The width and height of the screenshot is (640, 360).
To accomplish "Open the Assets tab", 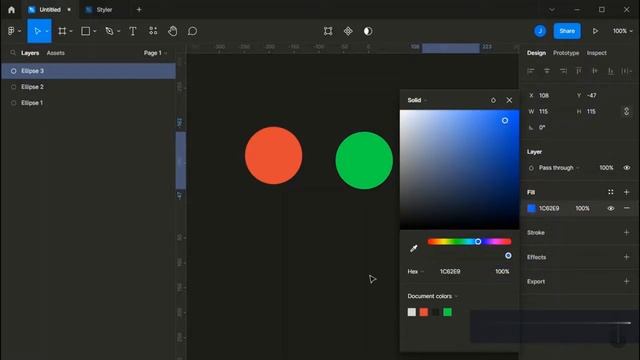I will tap(56, 53).
